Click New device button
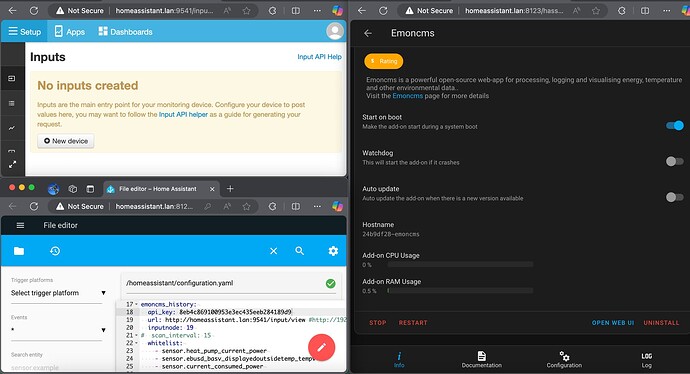This screenshot has height=374, width=690. pyautogui.click(x=66, y=141)
